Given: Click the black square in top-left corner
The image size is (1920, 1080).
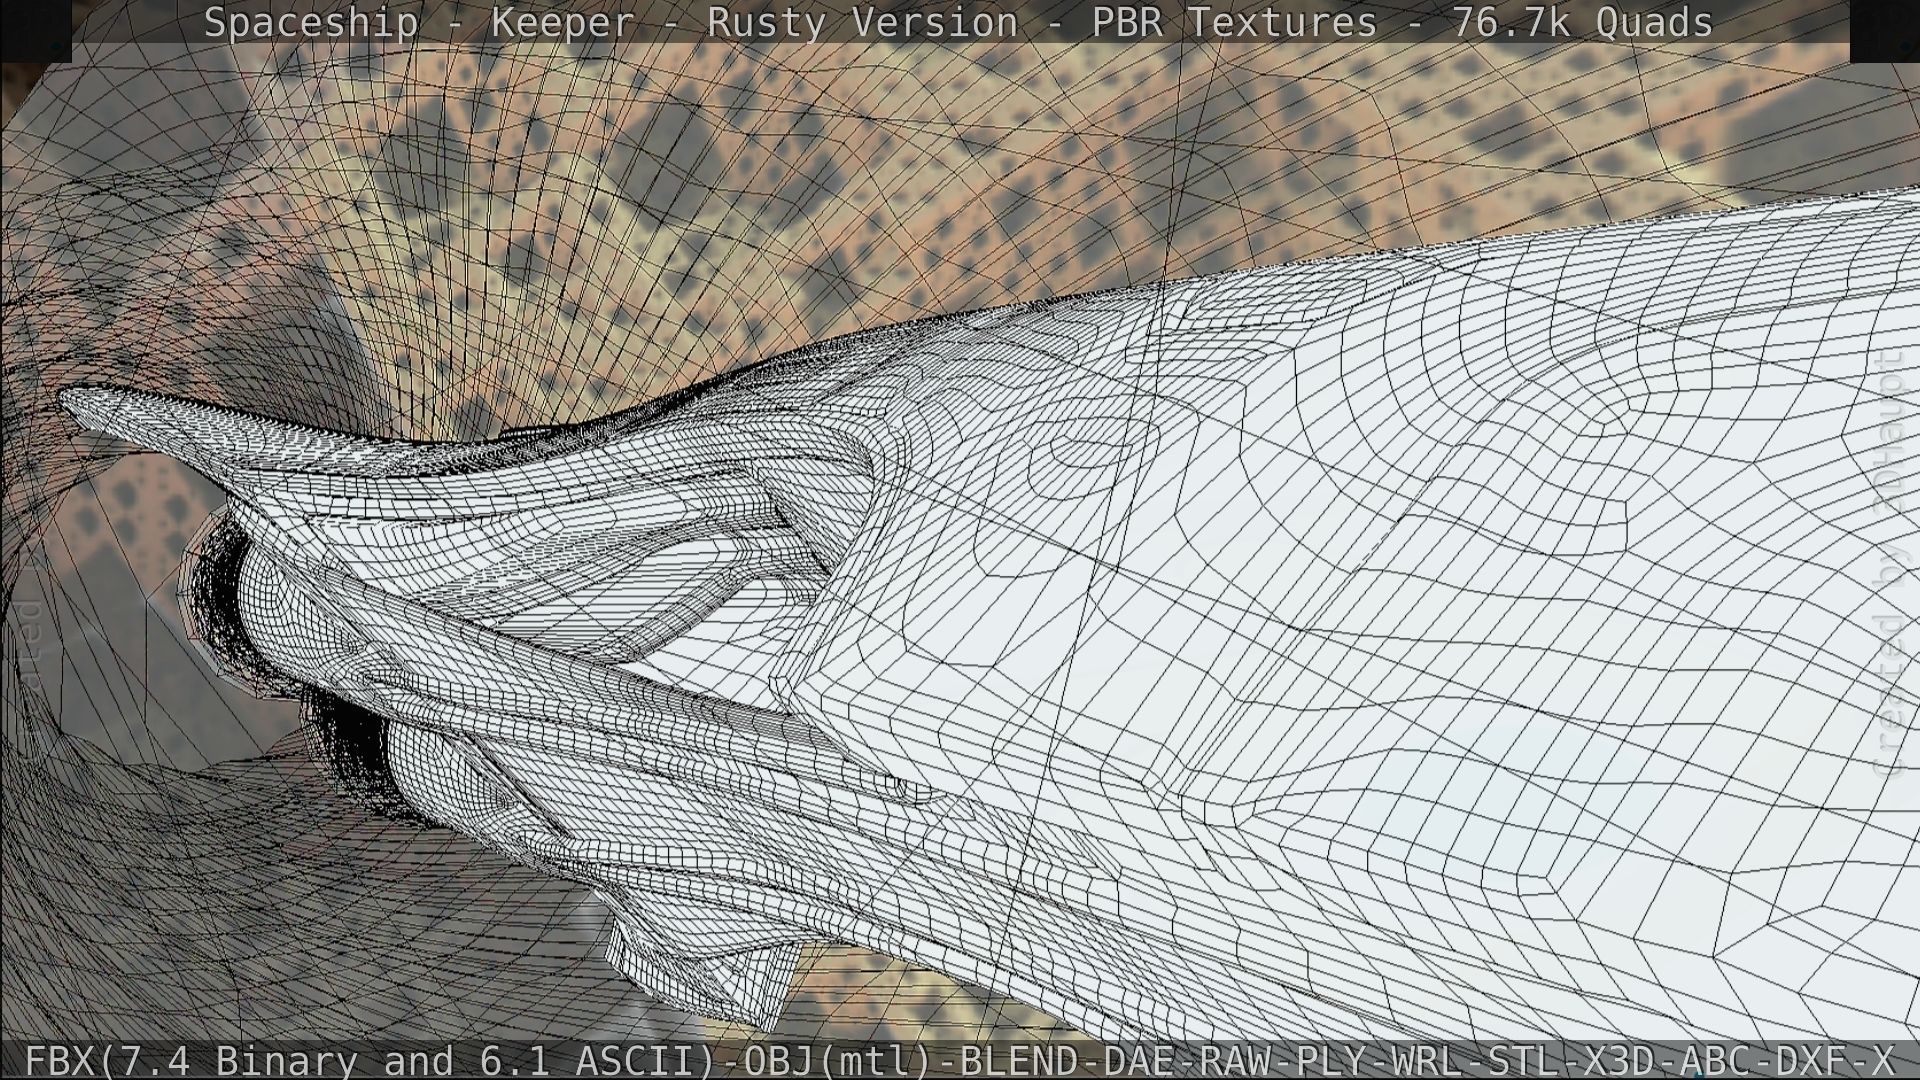Looking at the screenshot, I should click(35, 30).
